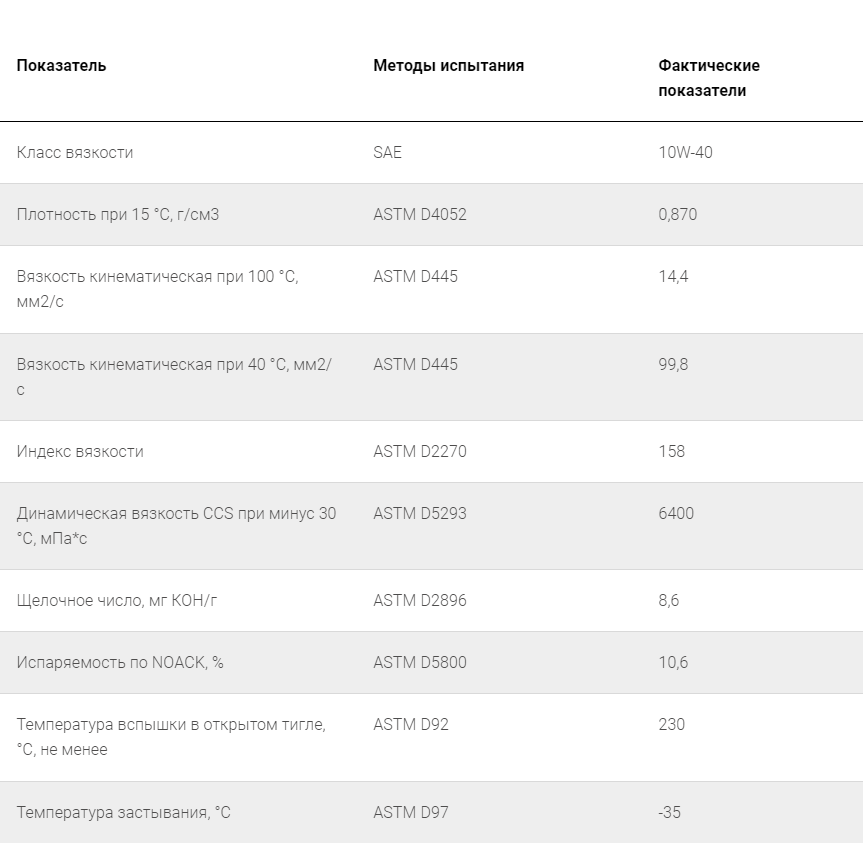Click the density value 0,870
Image resolution: width=863 pixels, height=843 pixels.
click(677, 215)
